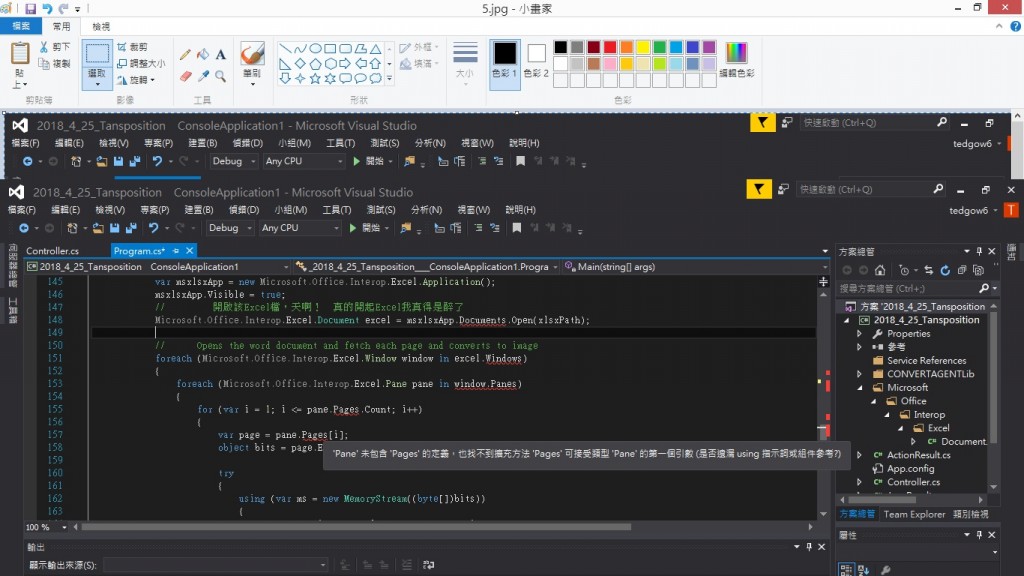The image size is (1024, 576).
Task: Toggle auto-hide pin on Solution Explorer panel
Action: [979, 251]
